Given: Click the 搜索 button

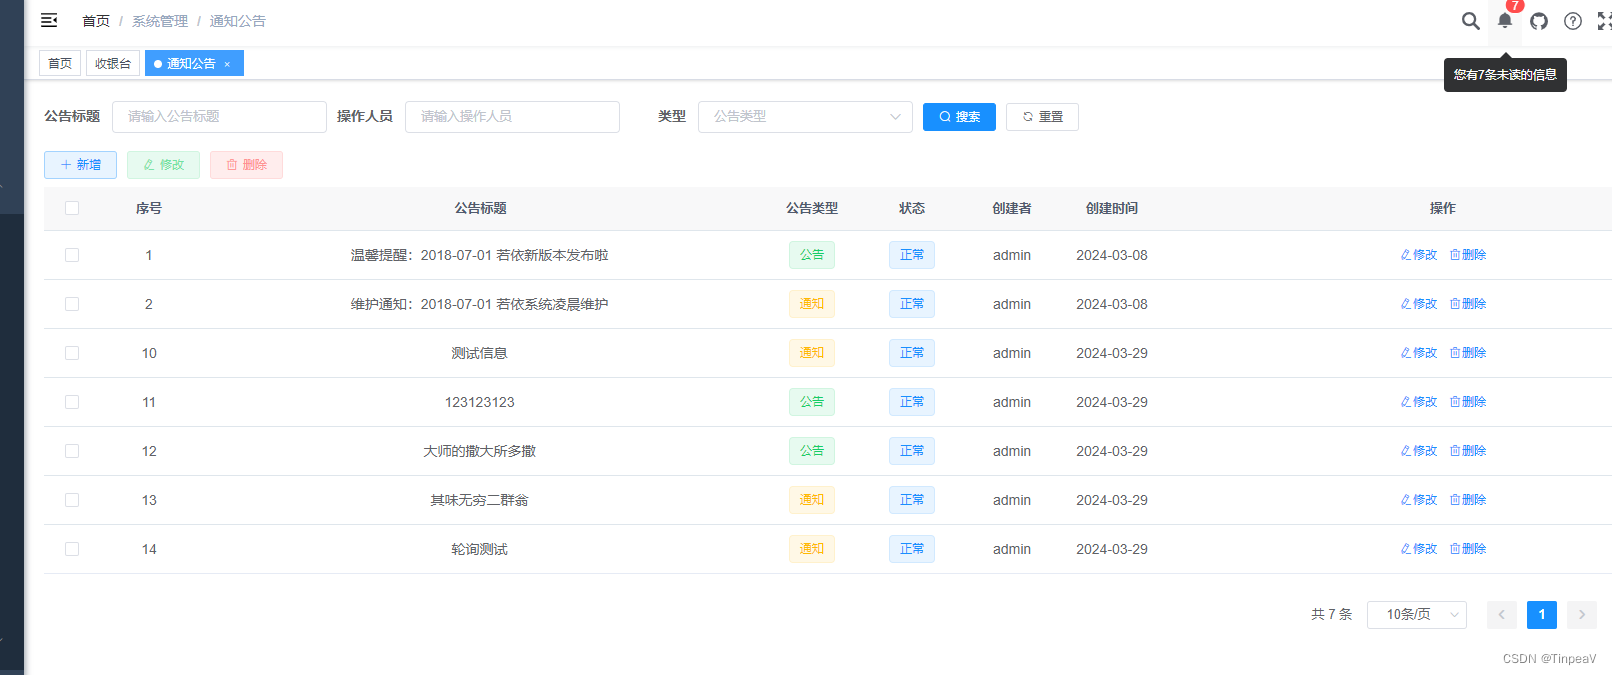Looking at the screenshot, I should click(x=959, y=117).
